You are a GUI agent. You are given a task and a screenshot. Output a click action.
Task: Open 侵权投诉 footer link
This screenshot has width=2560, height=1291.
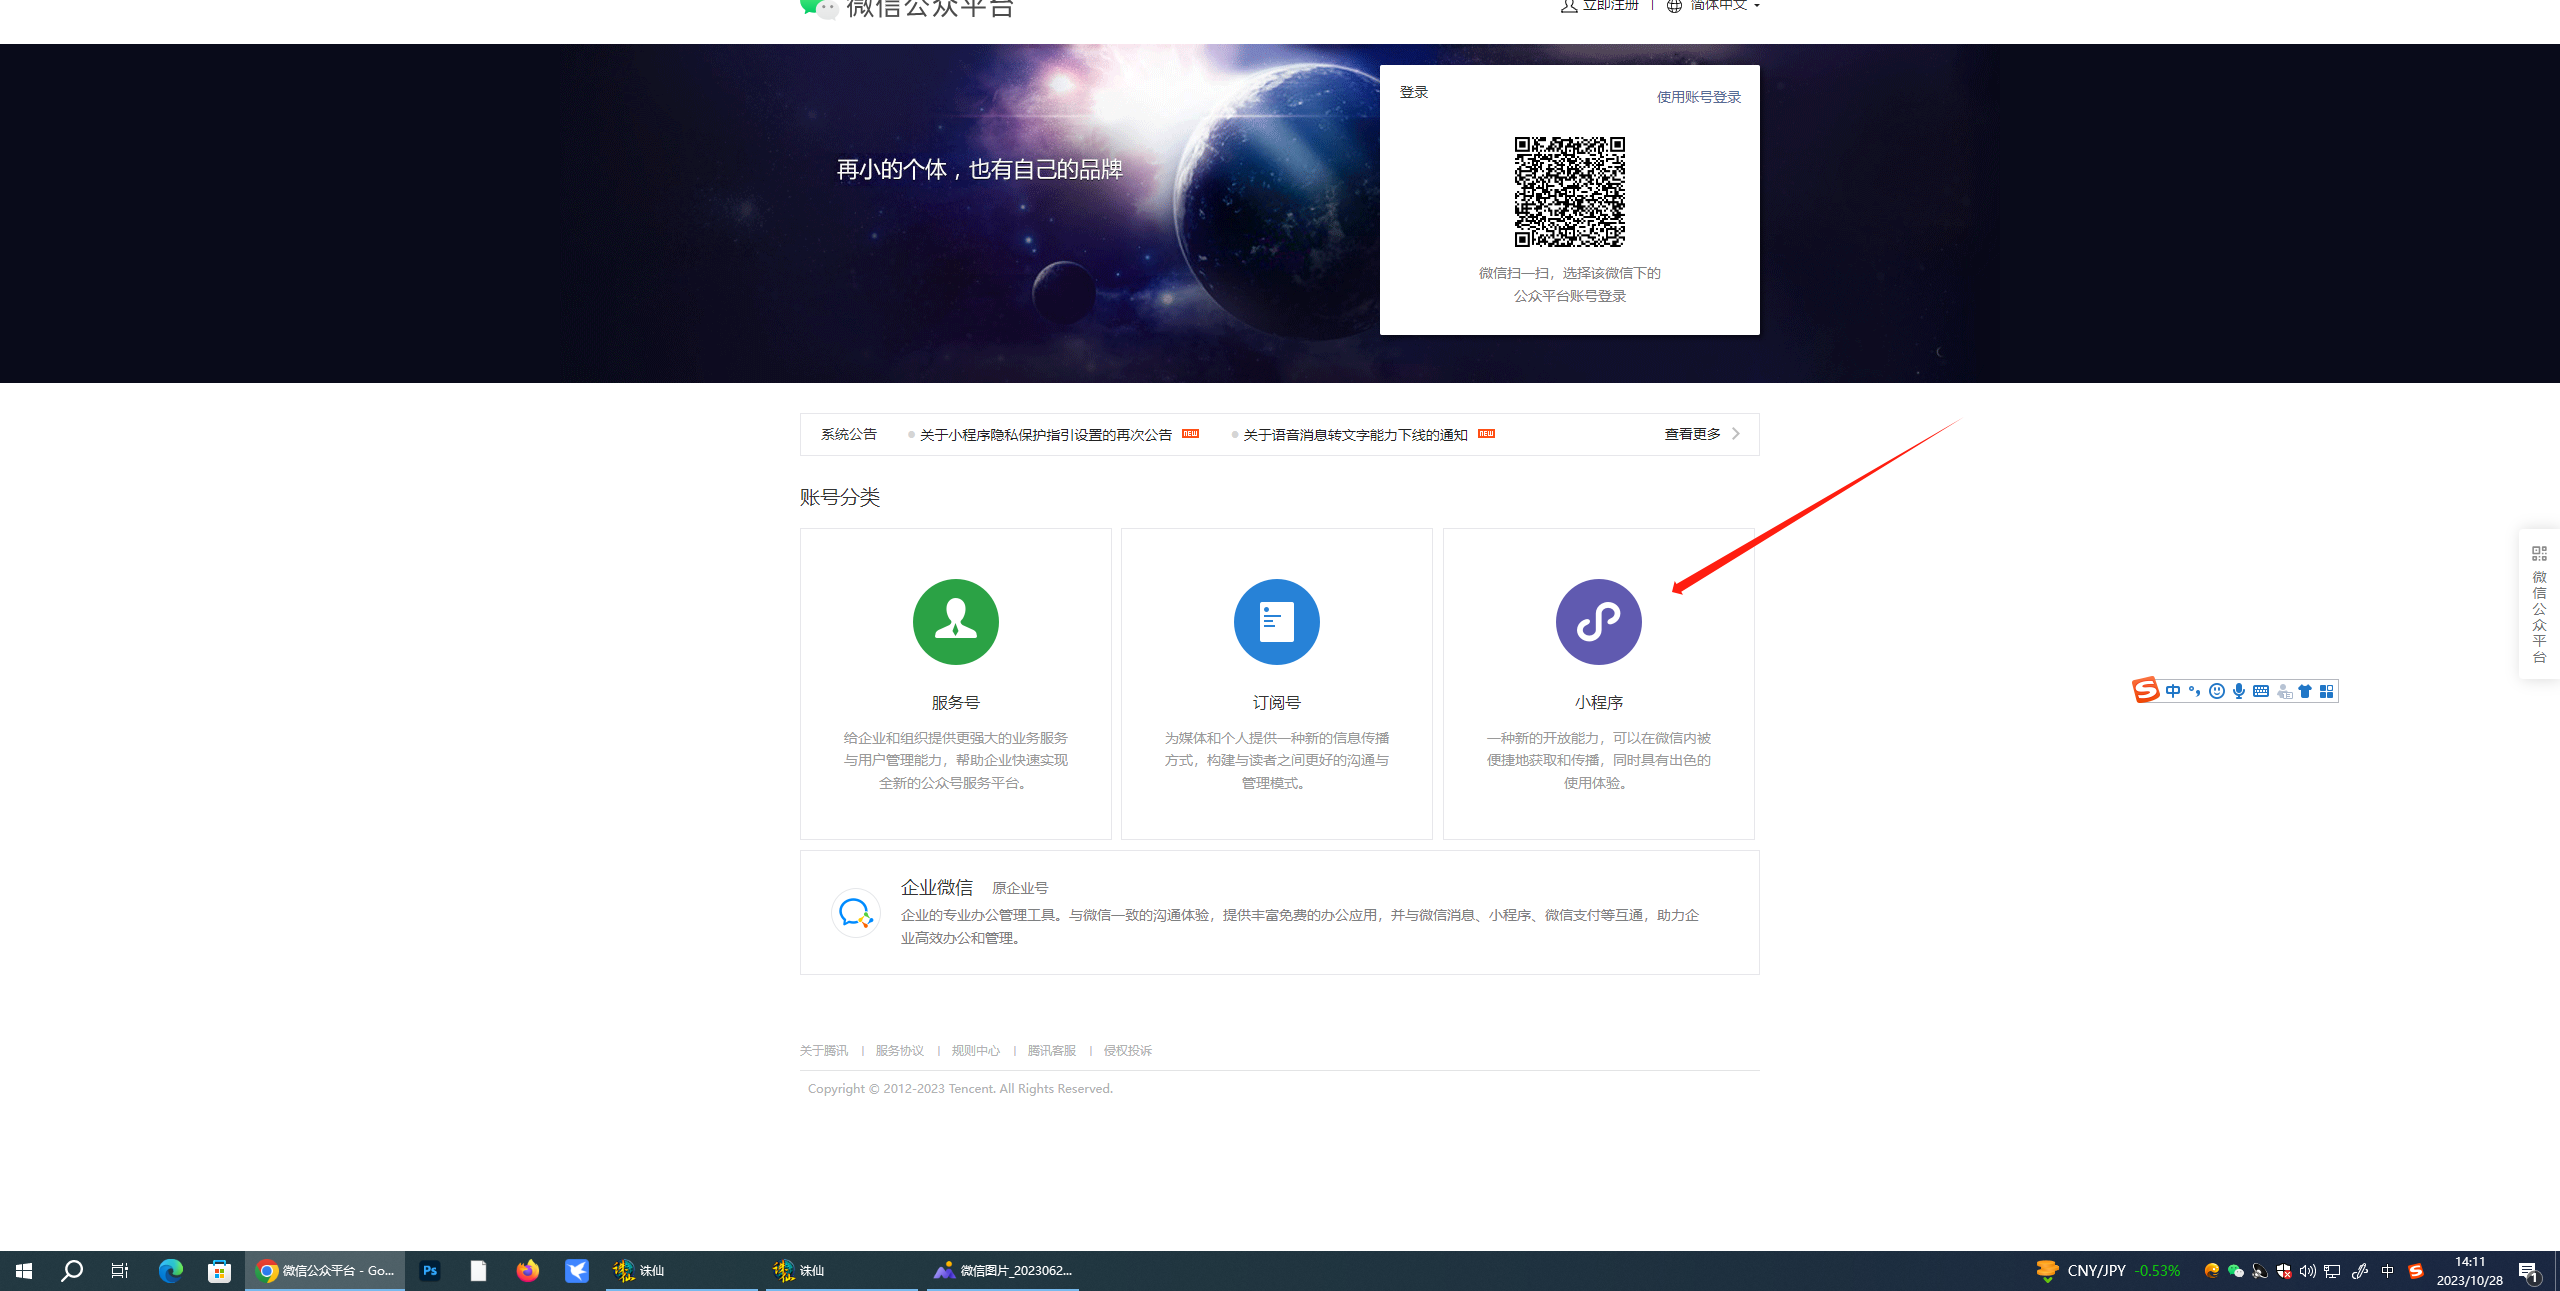(1127, 1050)
